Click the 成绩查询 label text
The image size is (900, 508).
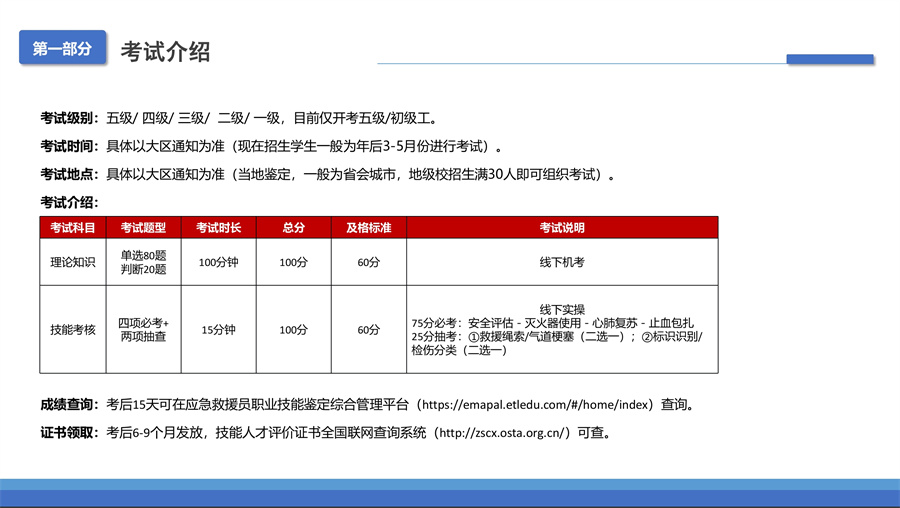point(68,405)
